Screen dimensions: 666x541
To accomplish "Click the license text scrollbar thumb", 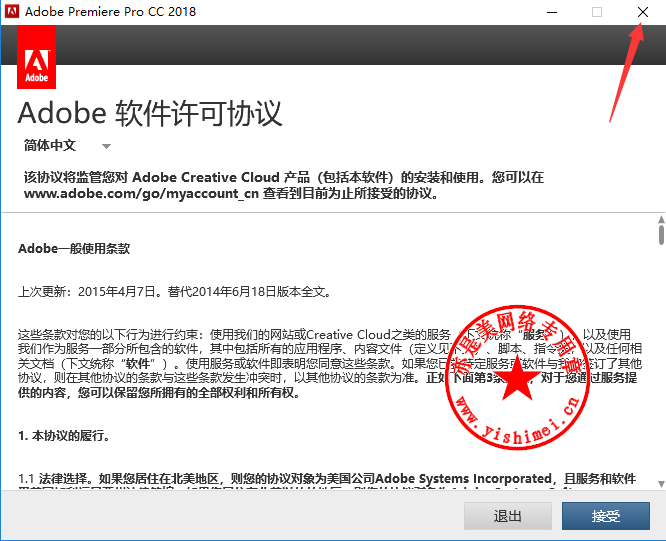I will click(x=661, y=235).
